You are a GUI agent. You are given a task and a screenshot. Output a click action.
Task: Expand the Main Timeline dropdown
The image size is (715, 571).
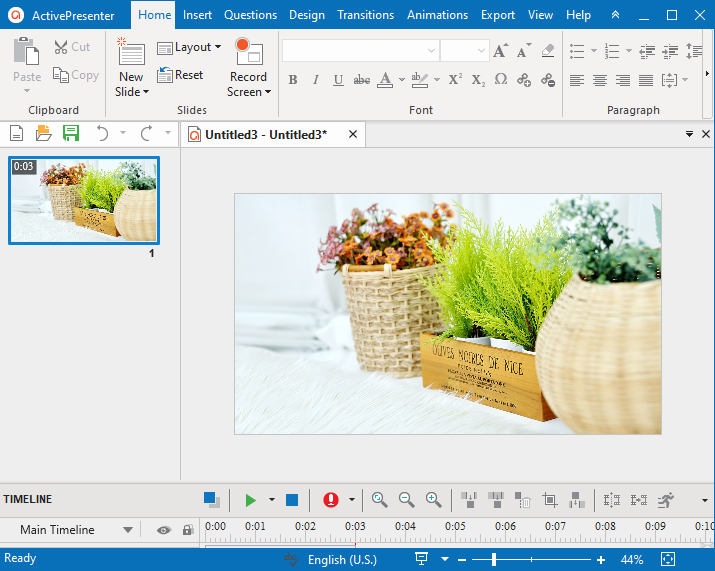[128, 530]
